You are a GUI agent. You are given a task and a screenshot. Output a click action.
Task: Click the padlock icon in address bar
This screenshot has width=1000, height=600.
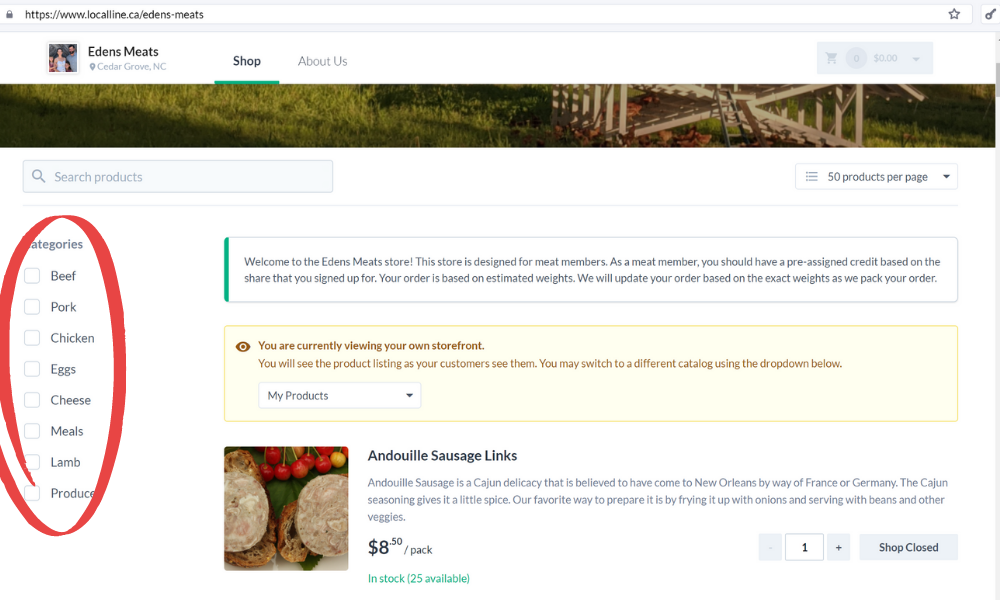pyautogui.click(x=10, y=14)
